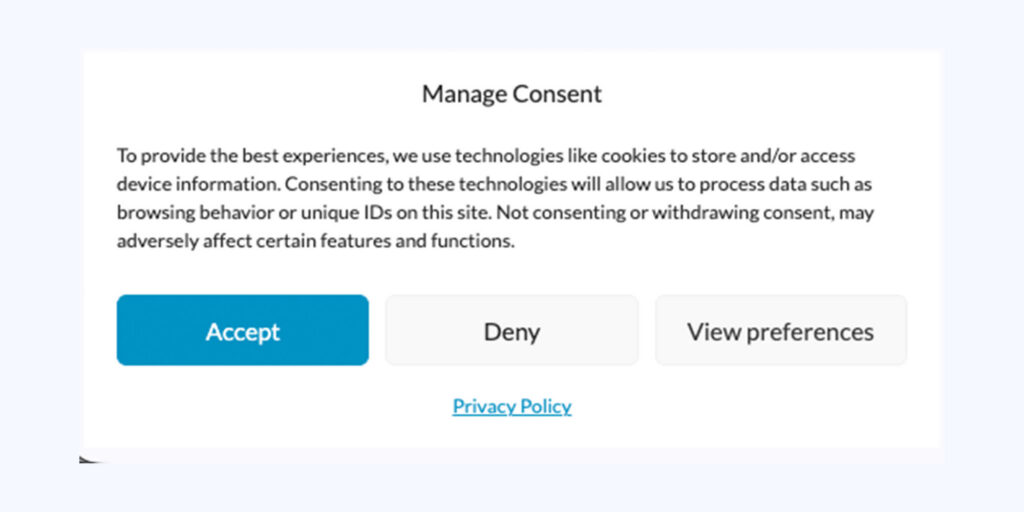The width and height of the screenshot is (1024, 512).
Task: Open View preferences
Action: (x=781, y=330)
